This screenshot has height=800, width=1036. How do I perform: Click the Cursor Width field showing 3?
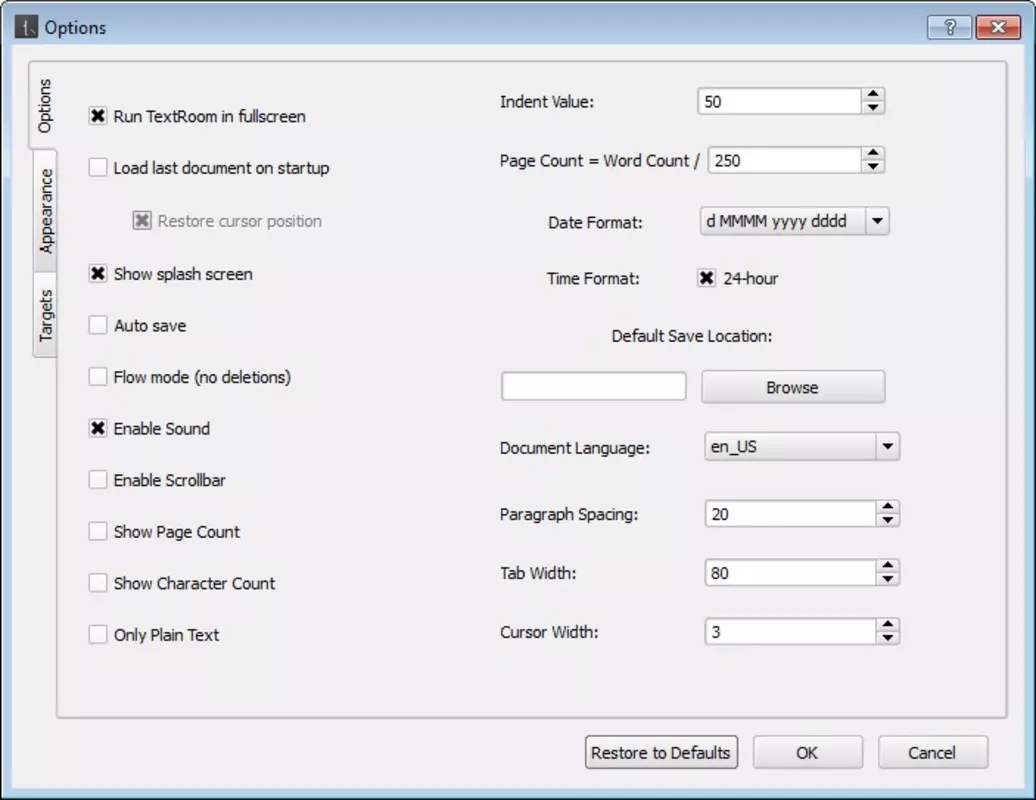(x=791, y=632)
